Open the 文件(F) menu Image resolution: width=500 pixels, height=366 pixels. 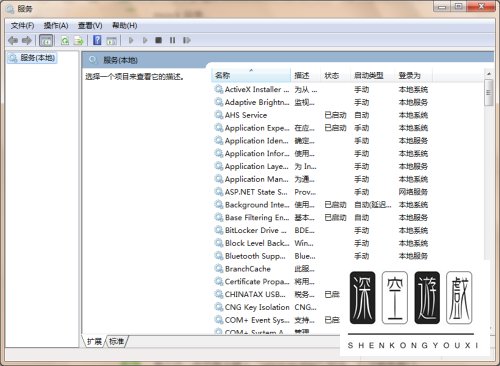(x=22, y=26)
